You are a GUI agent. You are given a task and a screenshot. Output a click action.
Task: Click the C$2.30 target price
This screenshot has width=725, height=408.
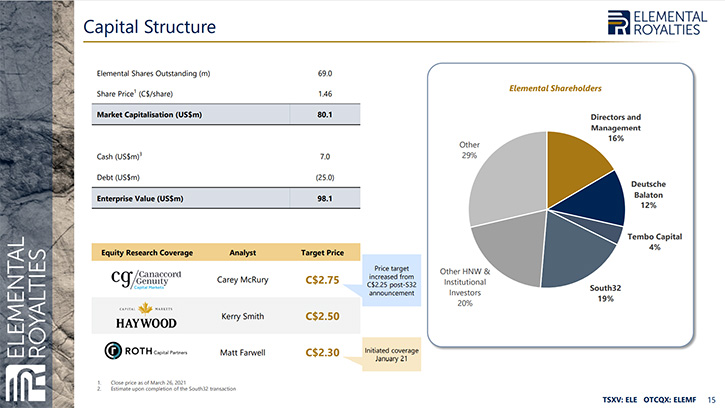coord(322,352)
